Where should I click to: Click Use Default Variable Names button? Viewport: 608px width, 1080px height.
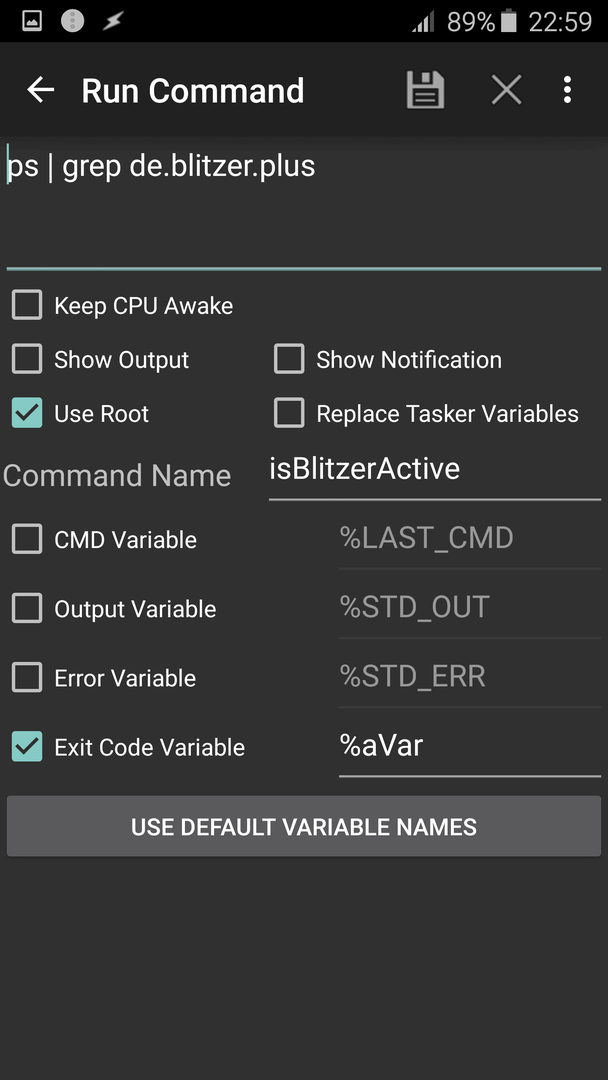pos(304,827)
